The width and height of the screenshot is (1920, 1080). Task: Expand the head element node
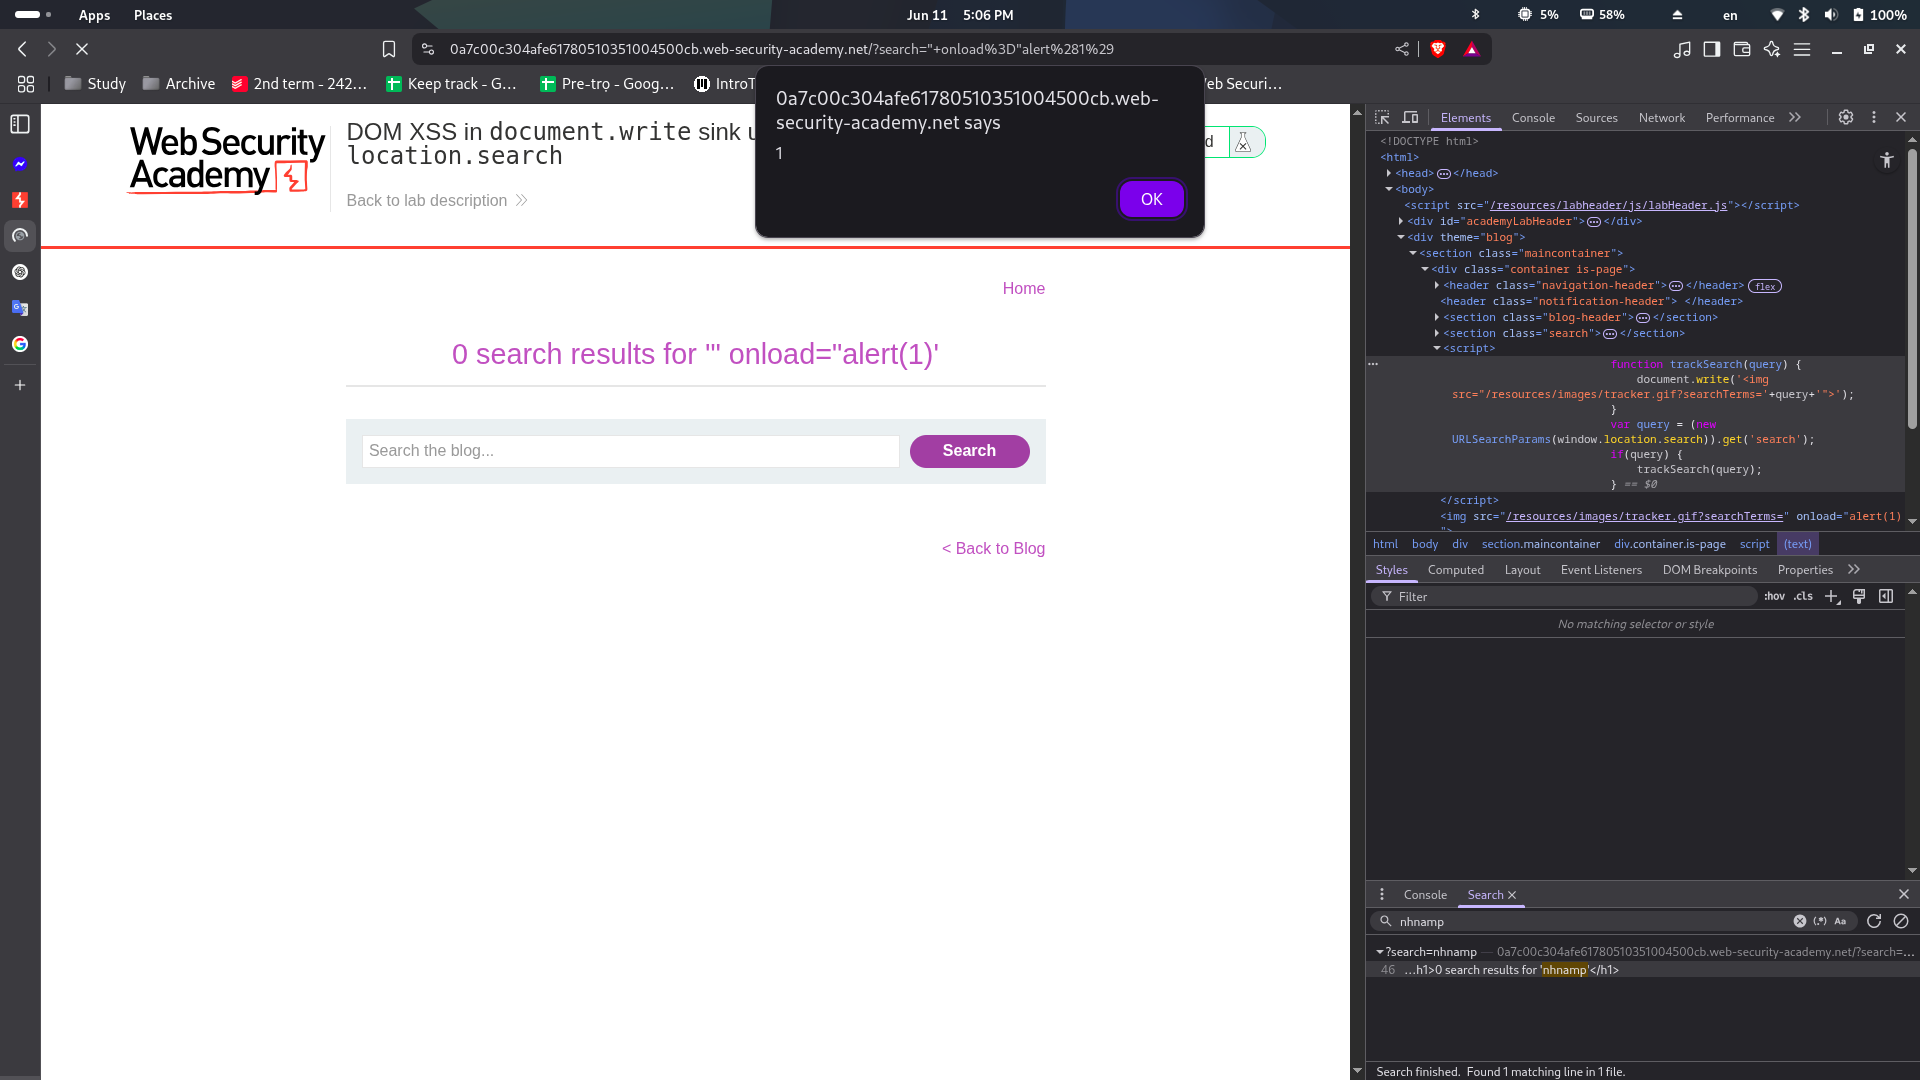1389,173
